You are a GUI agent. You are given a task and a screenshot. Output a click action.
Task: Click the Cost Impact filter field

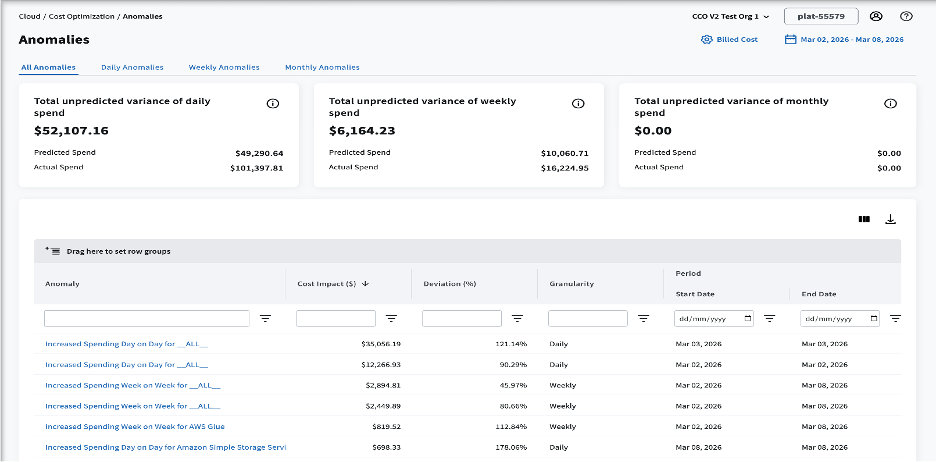(336, 319)
